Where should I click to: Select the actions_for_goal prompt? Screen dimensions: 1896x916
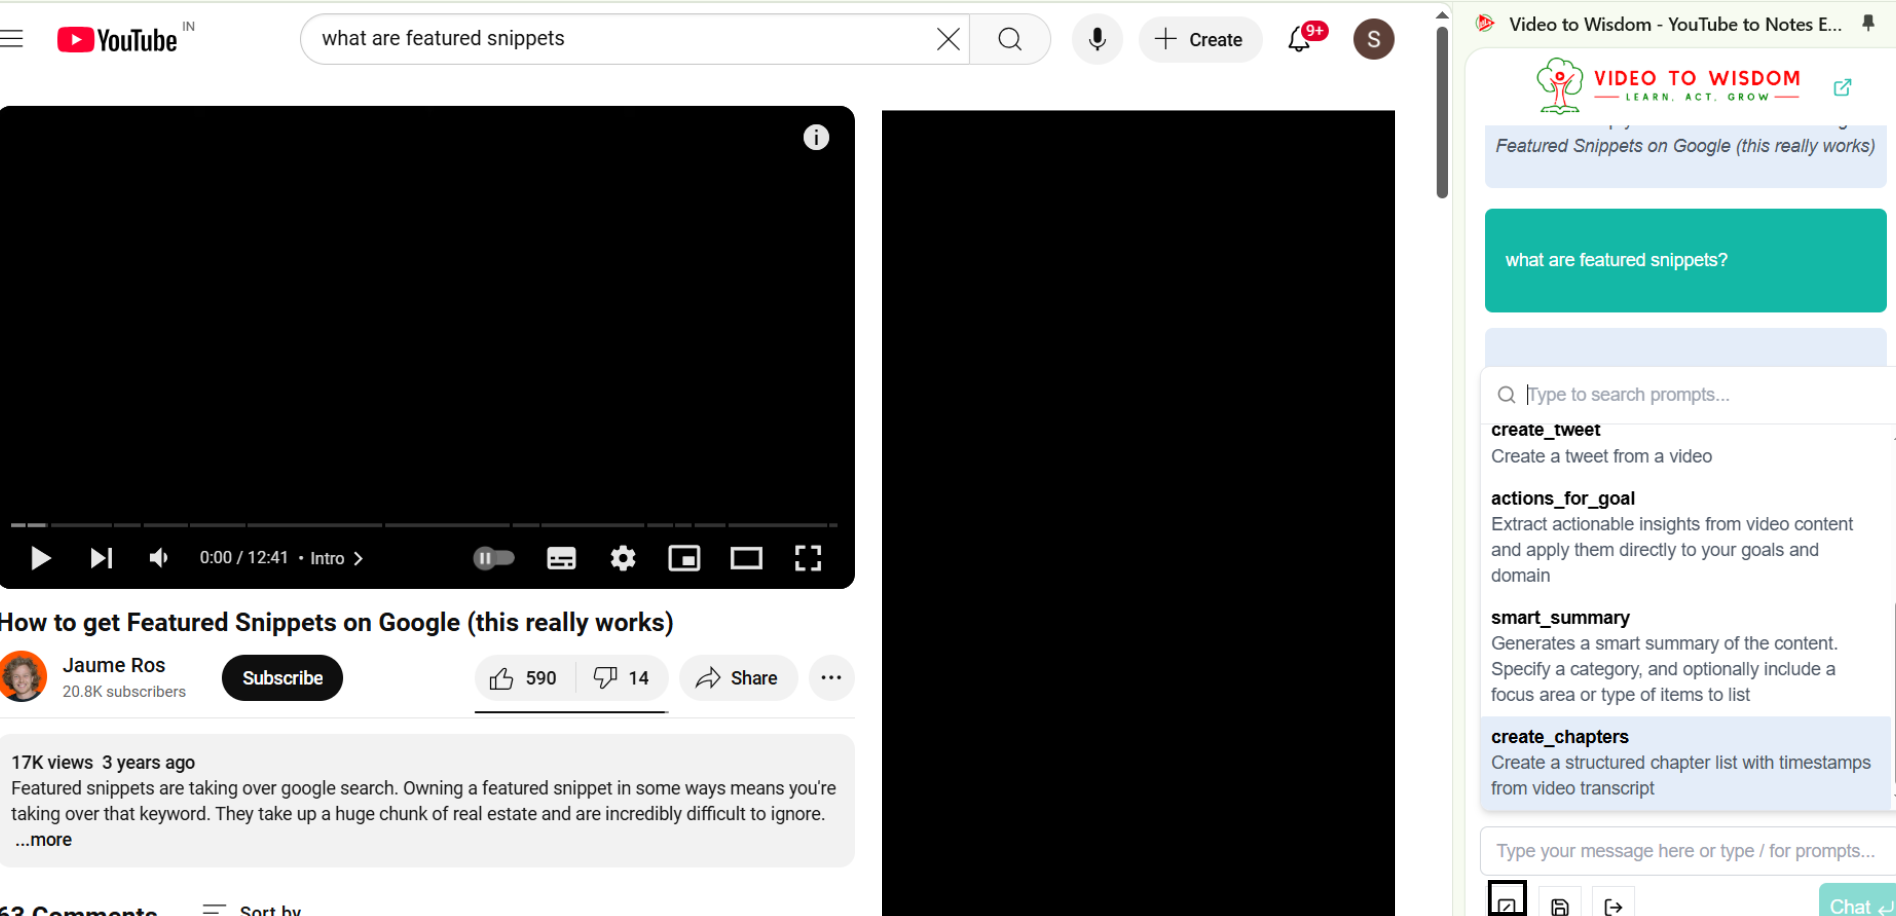click(1686, 537)
